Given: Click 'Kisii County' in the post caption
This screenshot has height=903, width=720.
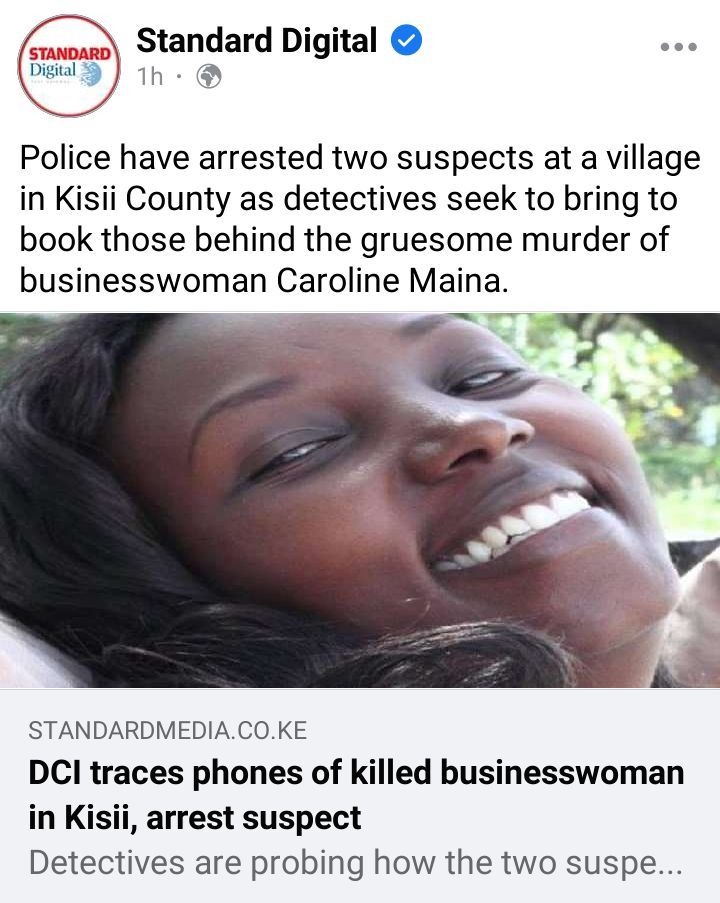Looking at the screenshot, I should point(143,199).
